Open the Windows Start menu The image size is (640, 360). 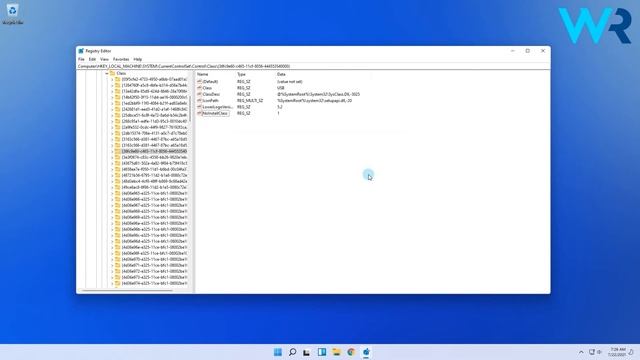pos(278,352)
